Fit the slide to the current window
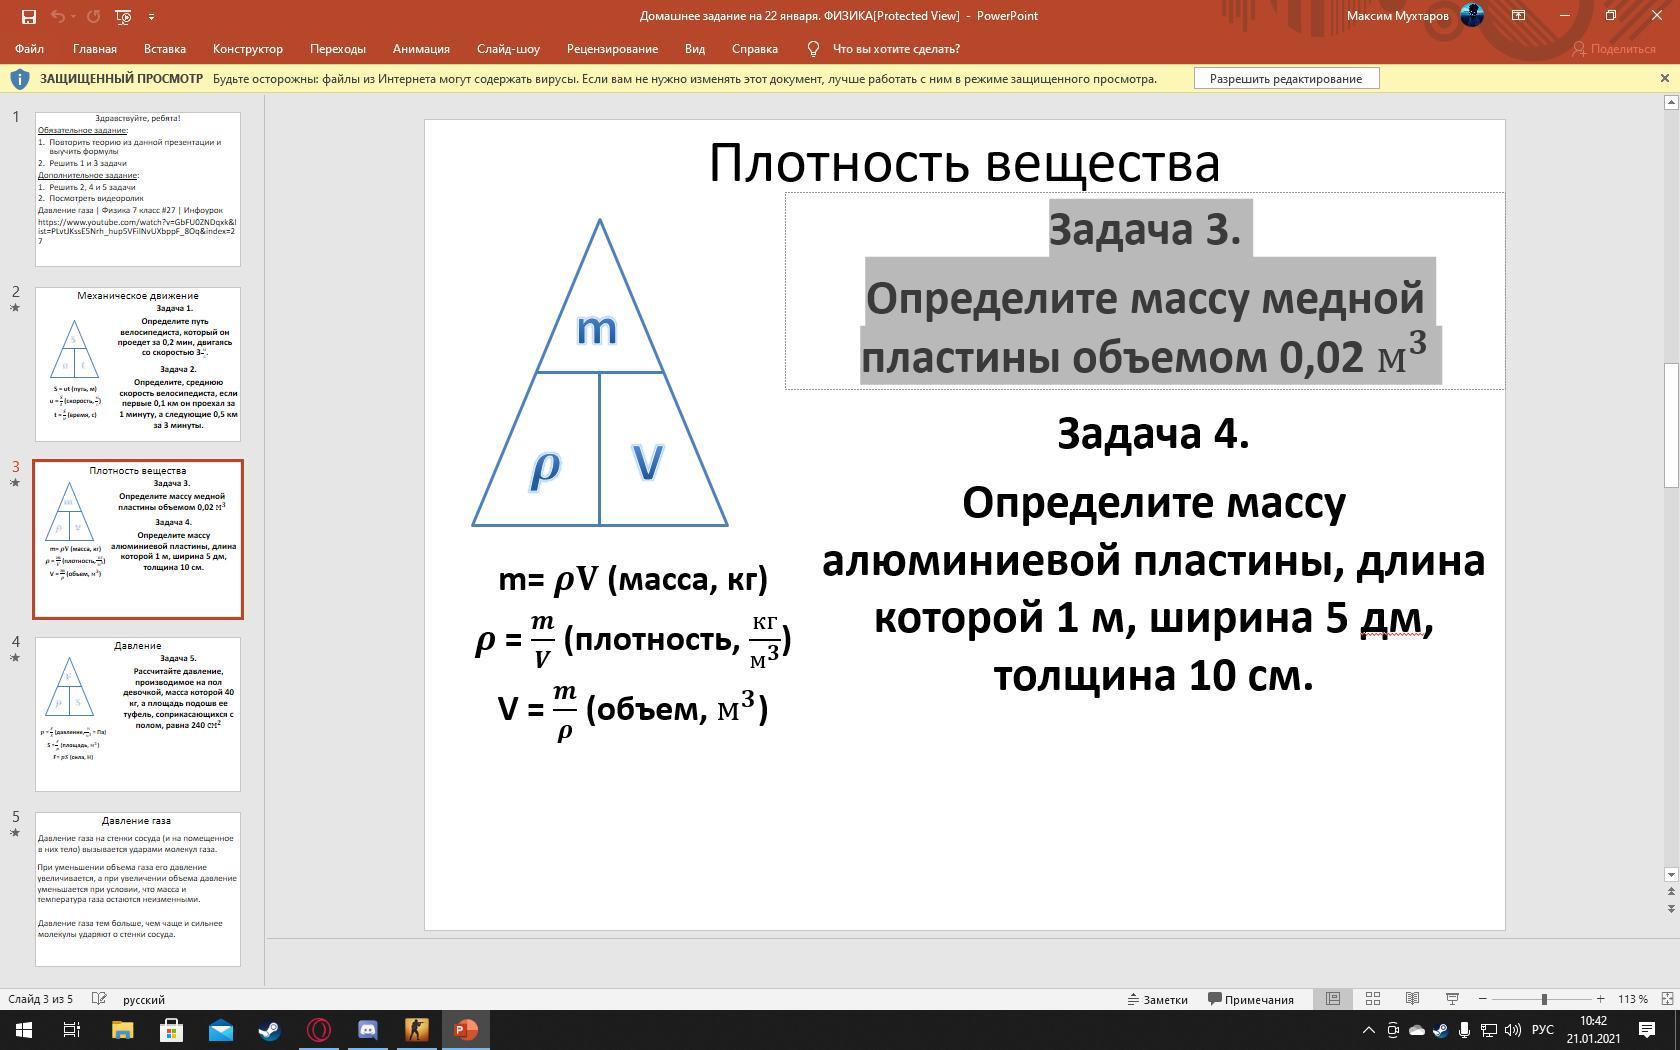This screenshot has width=1680, height=1050. click(1667, 999)
